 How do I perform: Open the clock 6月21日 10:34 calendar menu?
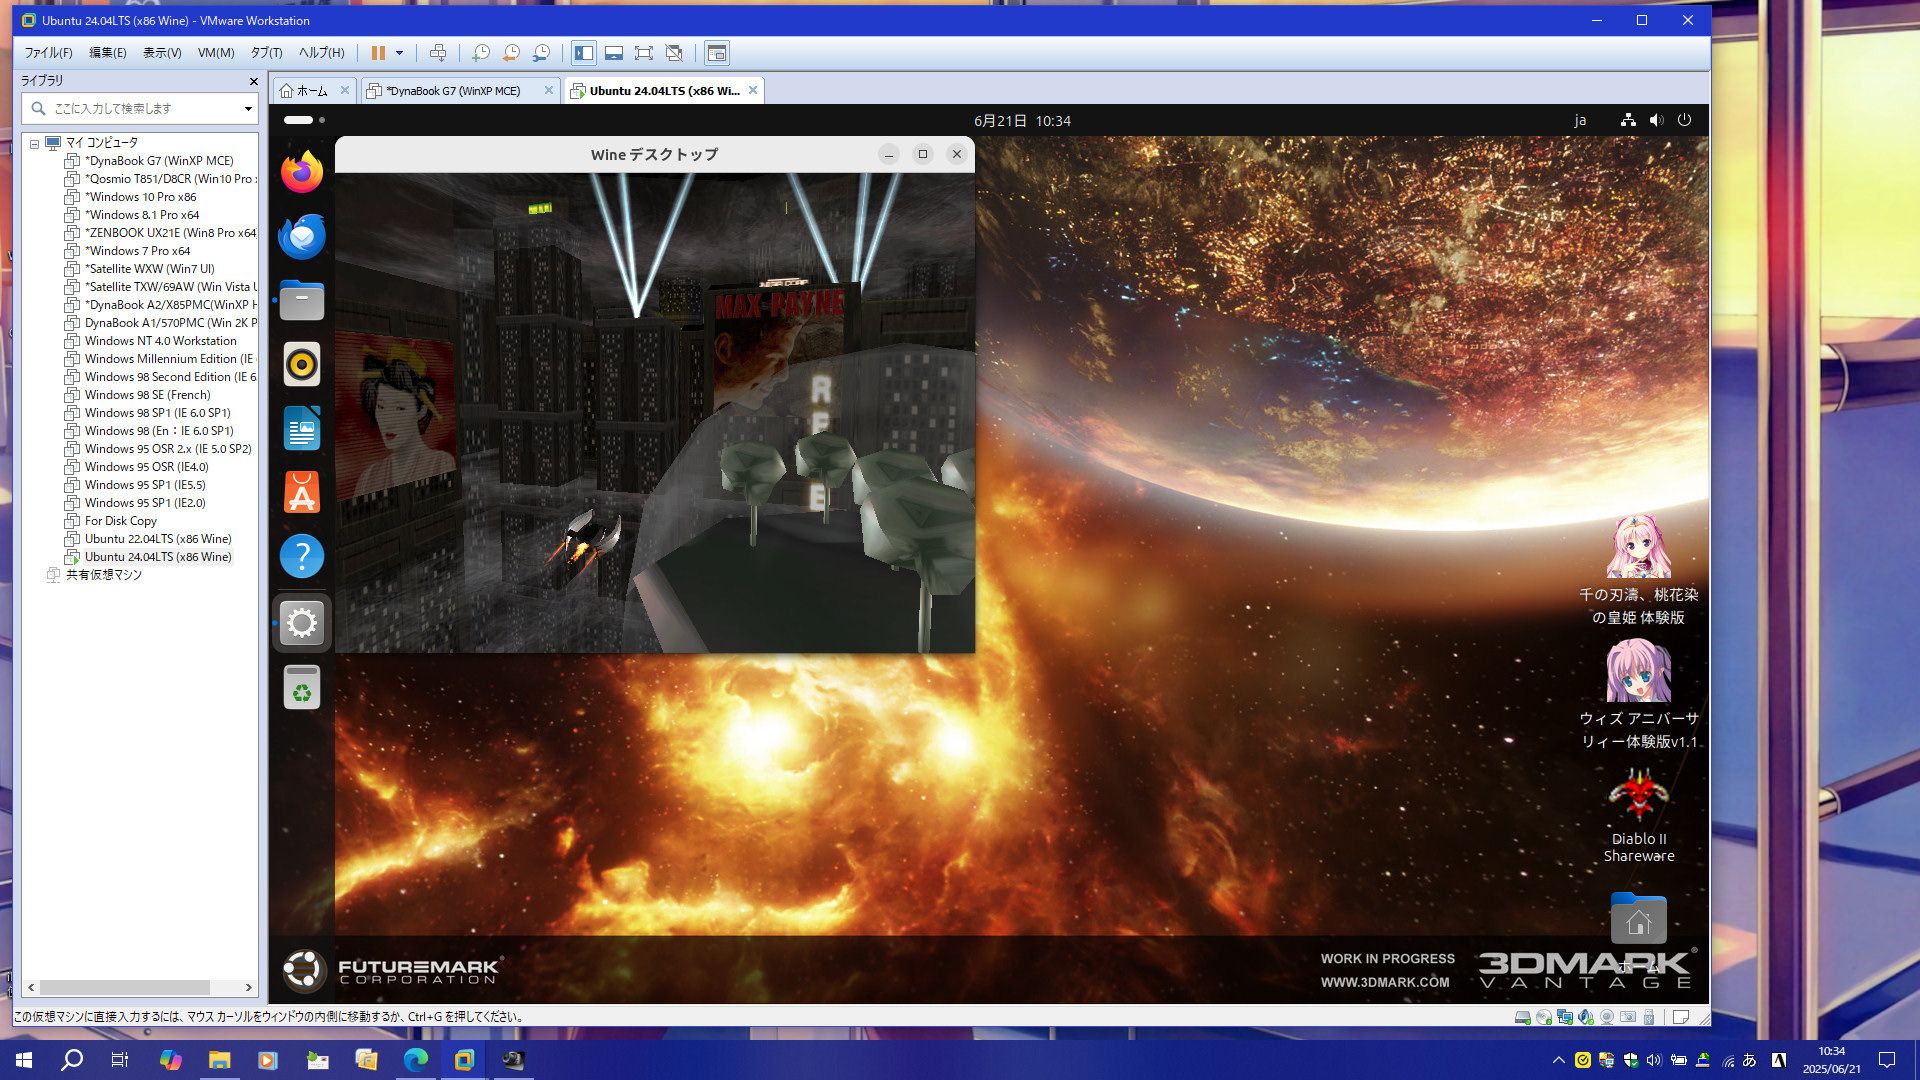(x=1022, y=121)
